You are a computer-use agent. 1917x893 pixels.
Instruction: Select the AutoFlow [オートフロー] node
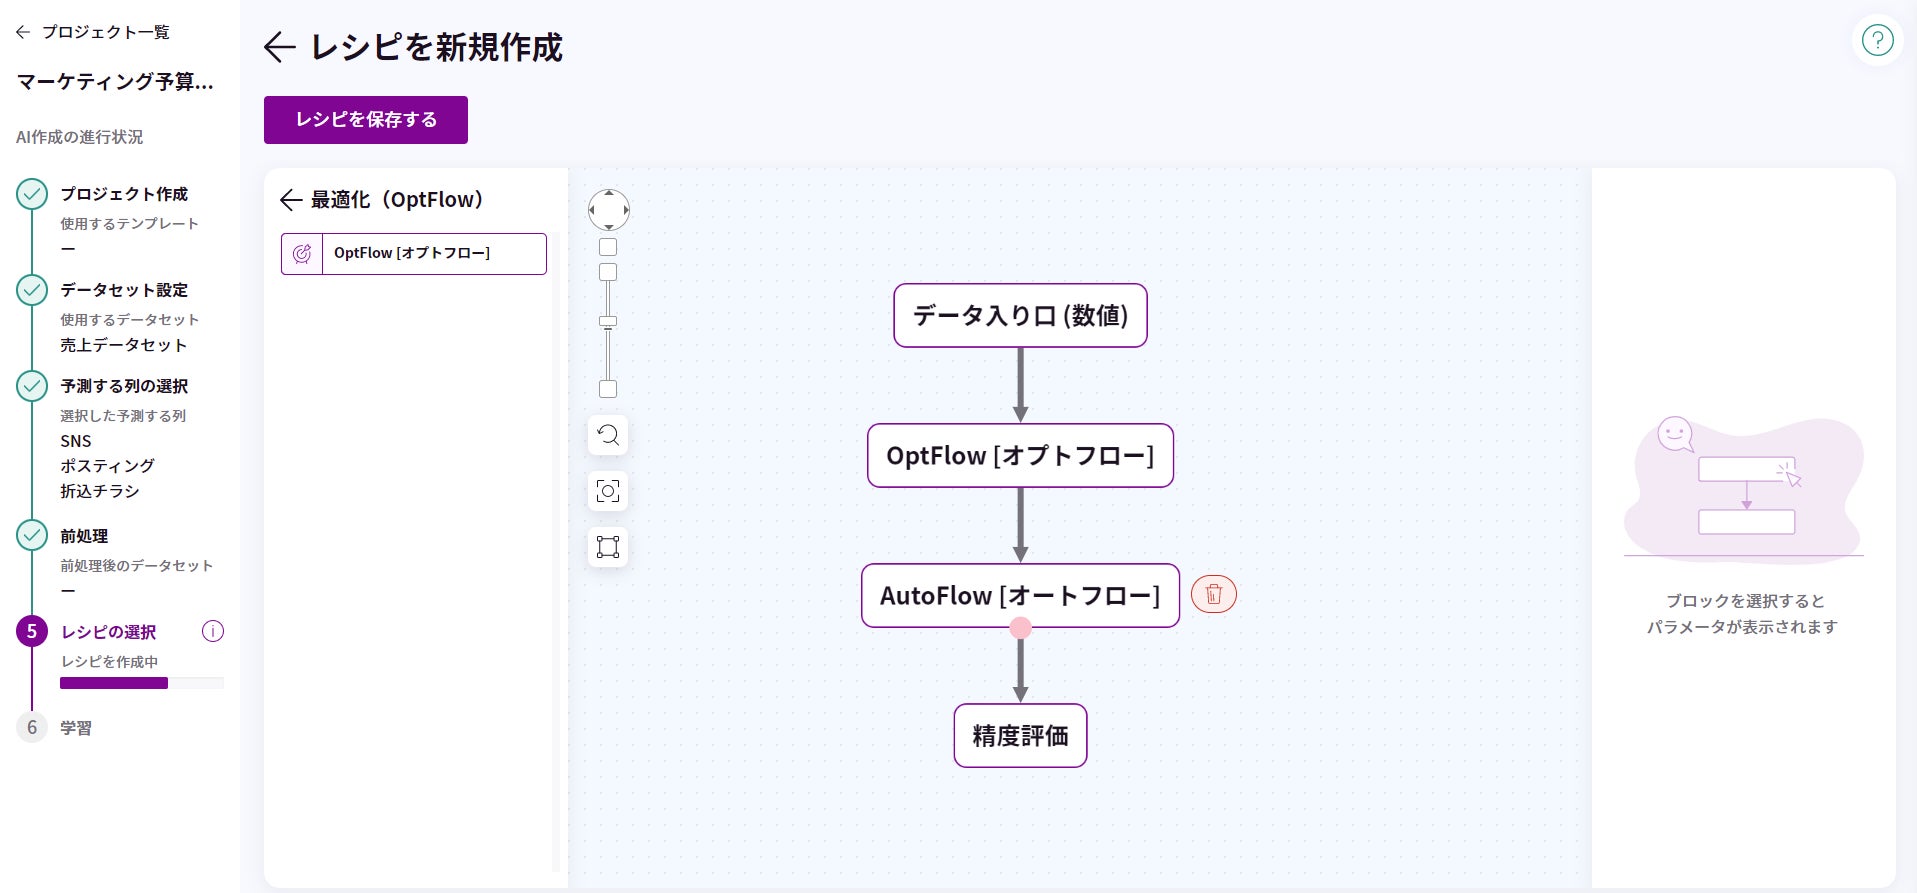click(x=1020, y=596)
